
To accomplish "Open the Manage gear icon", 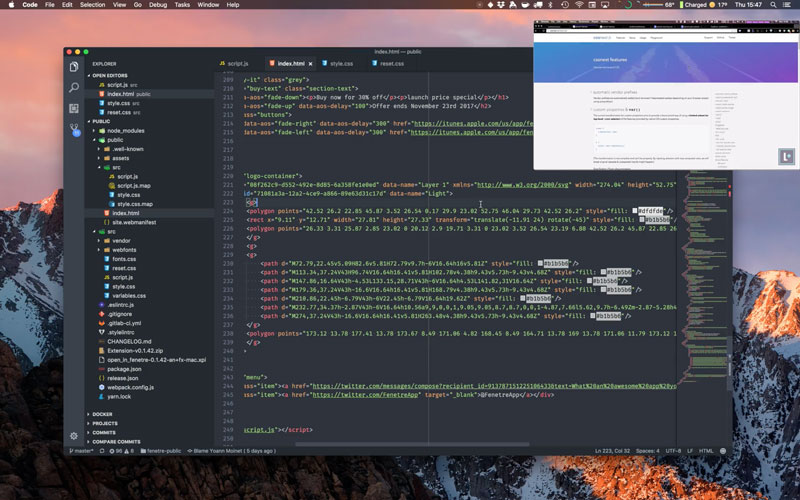I will [74, 436].
